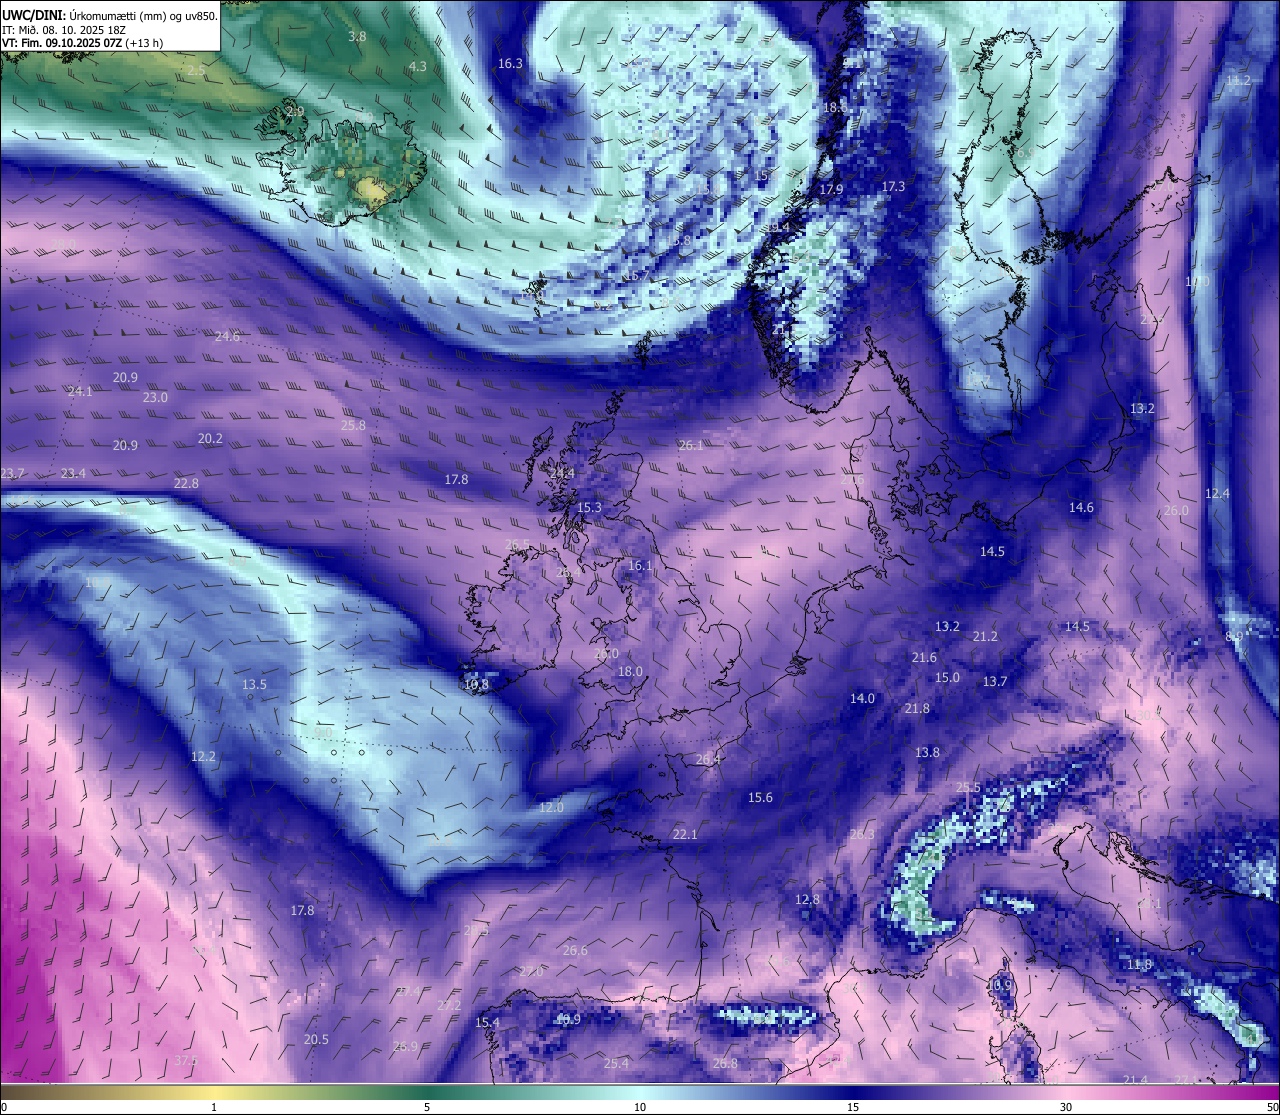Click the value 20.2 on the map
Screen dimensions: 1280x1115
point(210,438)
